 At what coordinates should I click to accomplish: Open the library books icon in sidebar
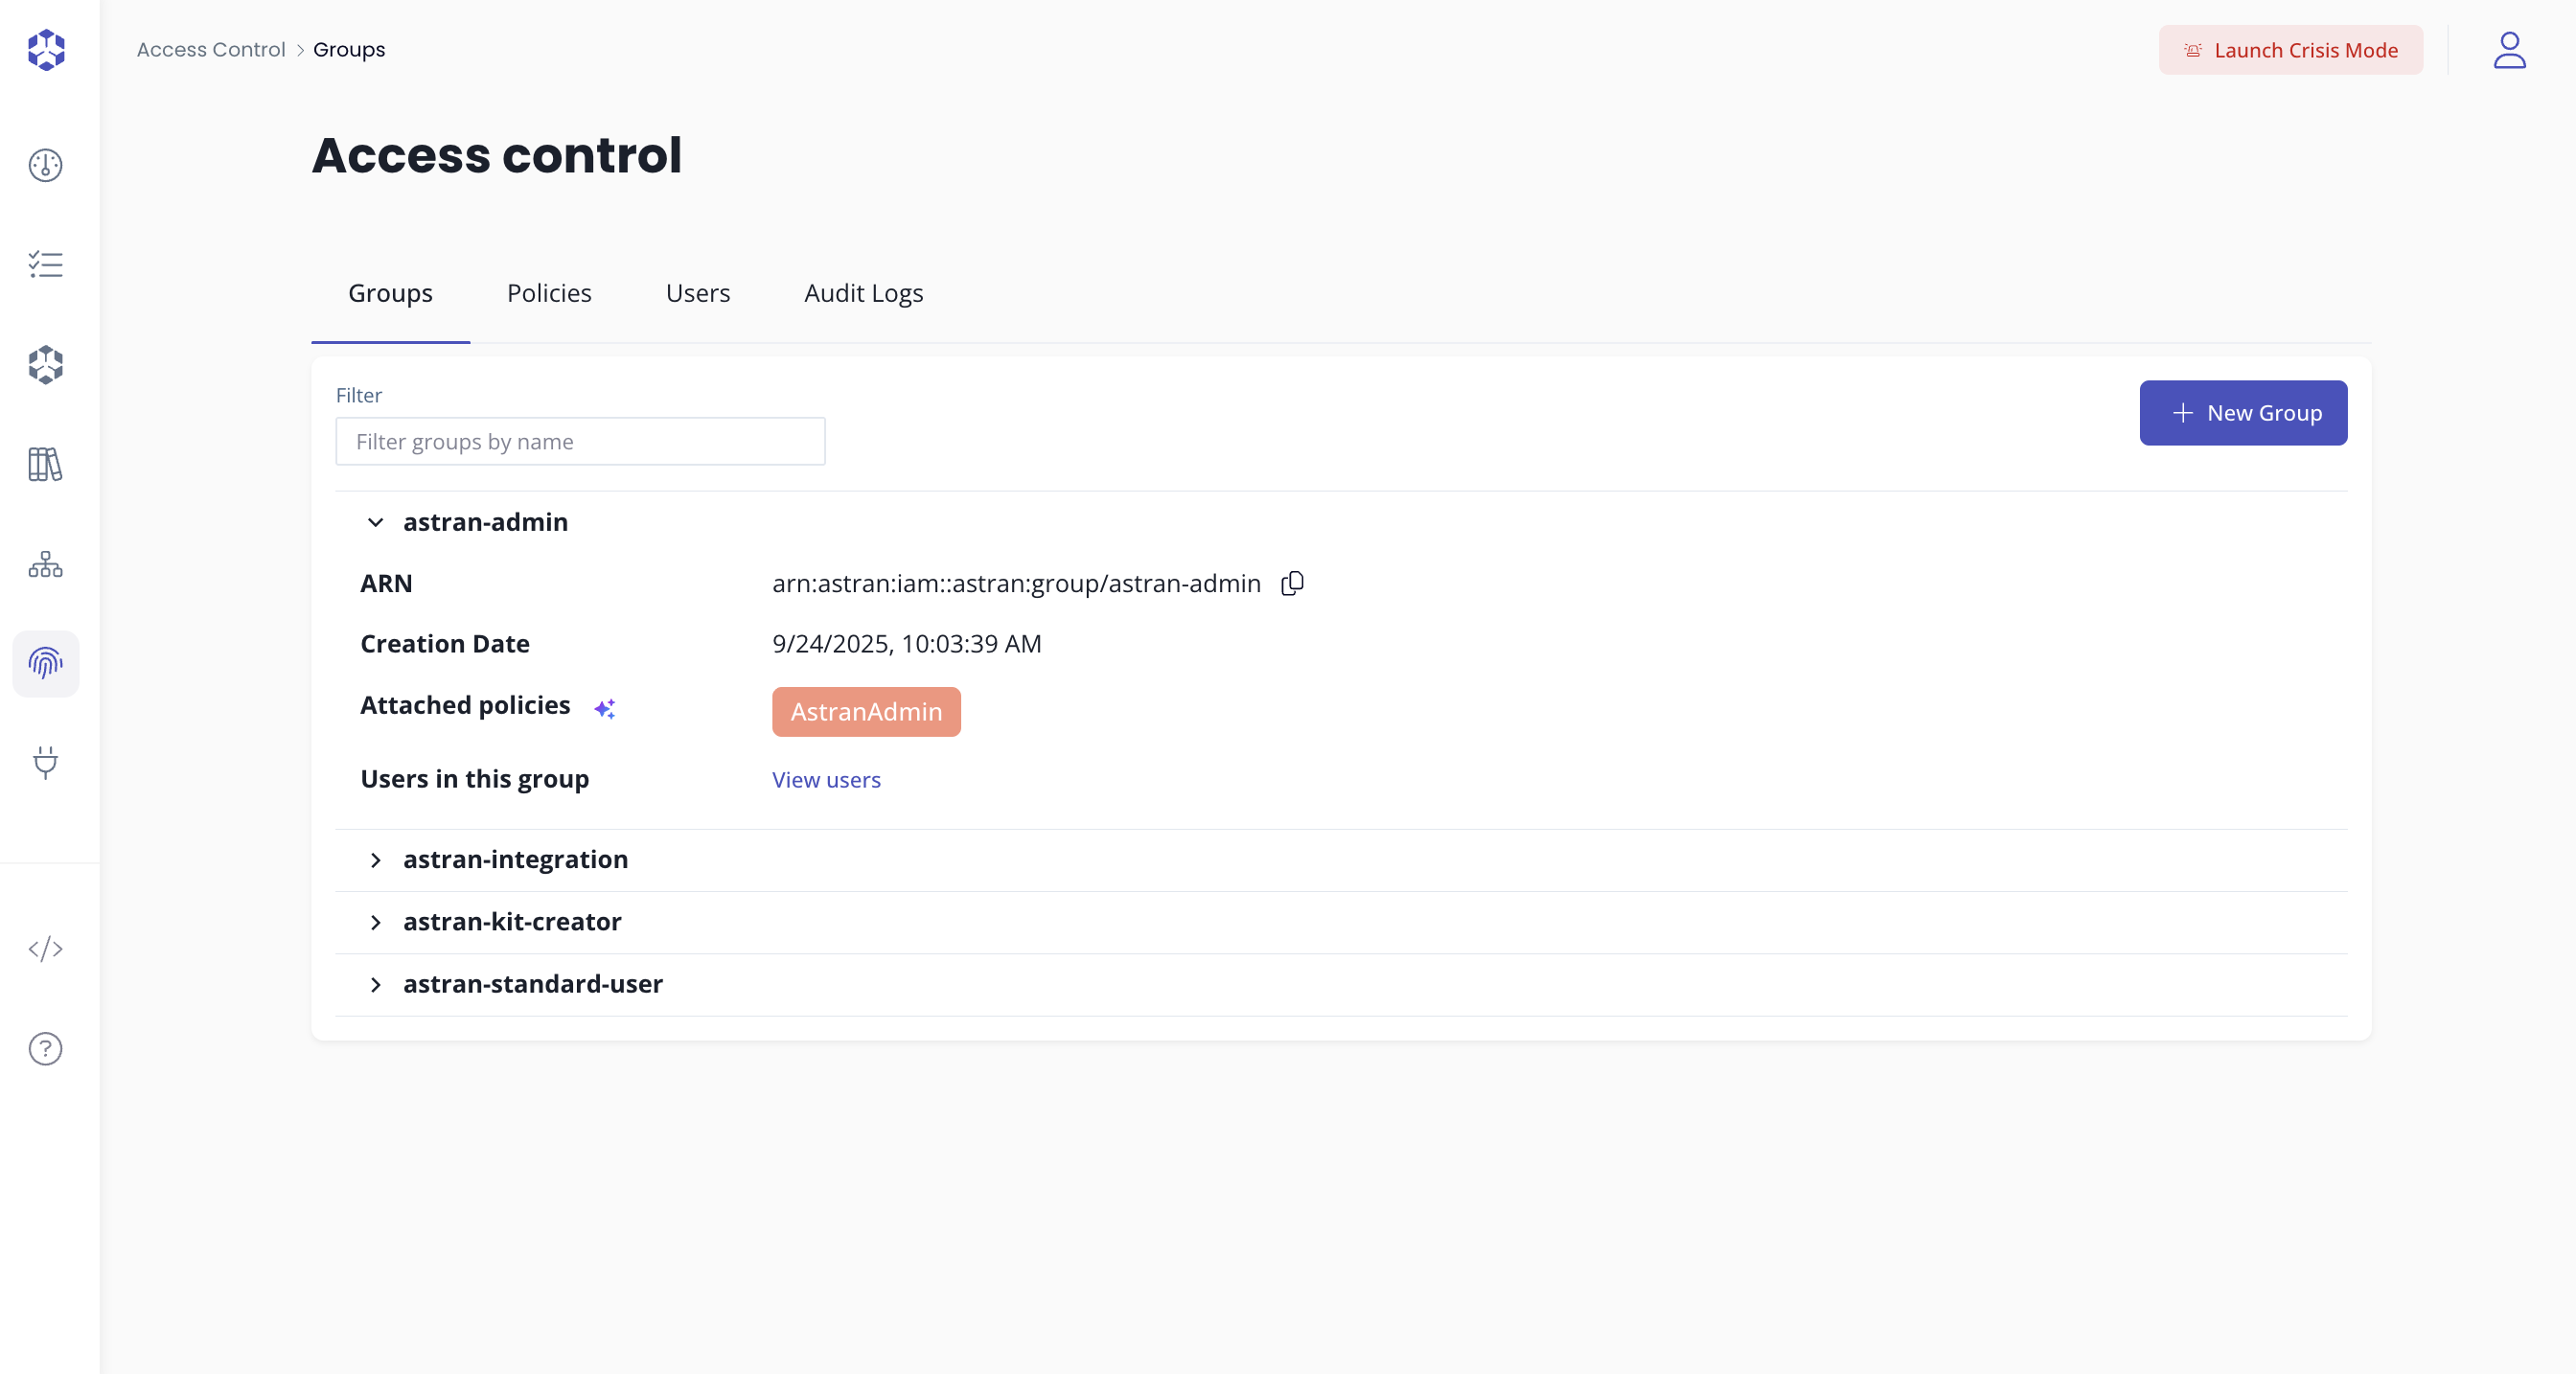click(46, 464)
